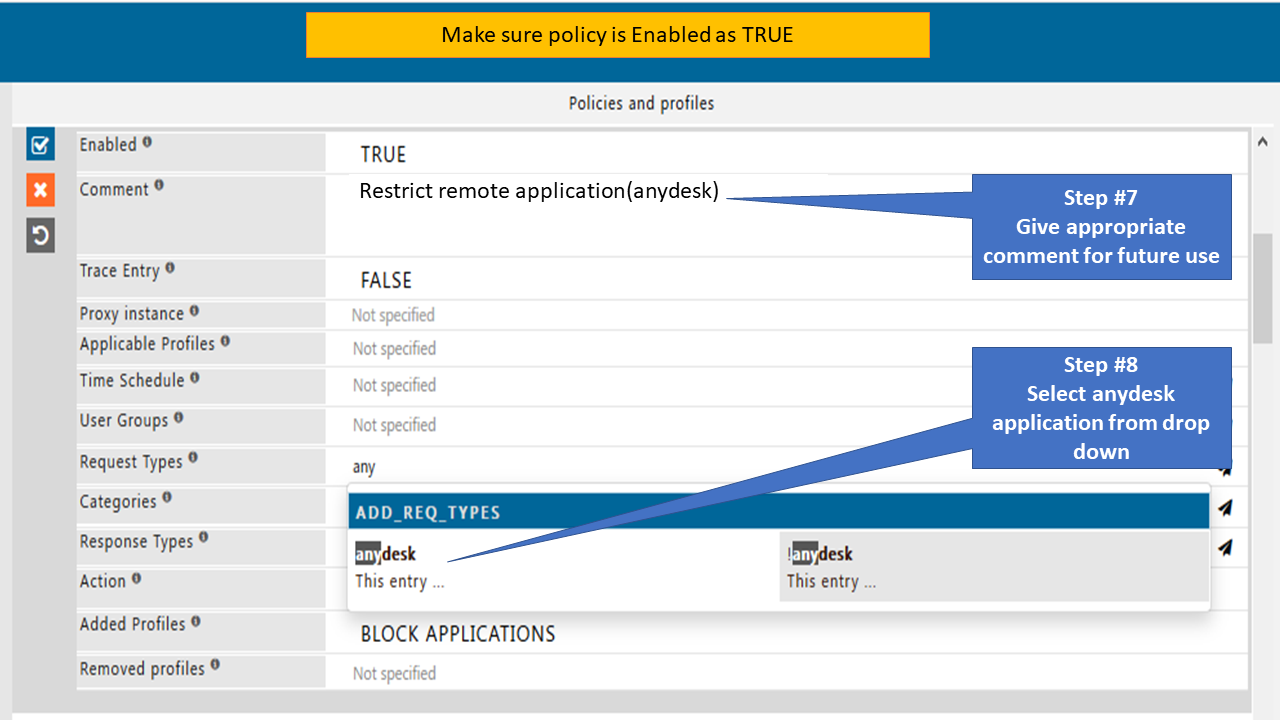Viewport: 1280px width, 720px height.
Task: Click info icon beside Trace Entry
Action: [170, 268]
